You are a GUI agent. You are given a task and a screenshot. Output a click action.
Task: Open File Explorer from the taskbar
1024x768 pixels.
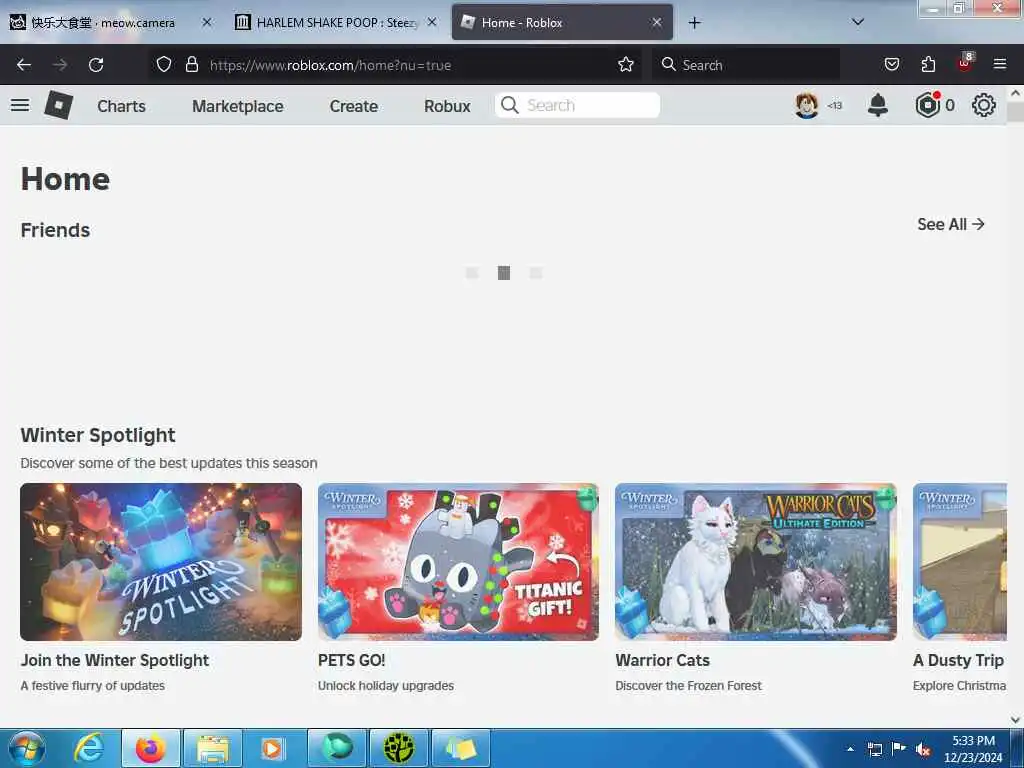213,748
